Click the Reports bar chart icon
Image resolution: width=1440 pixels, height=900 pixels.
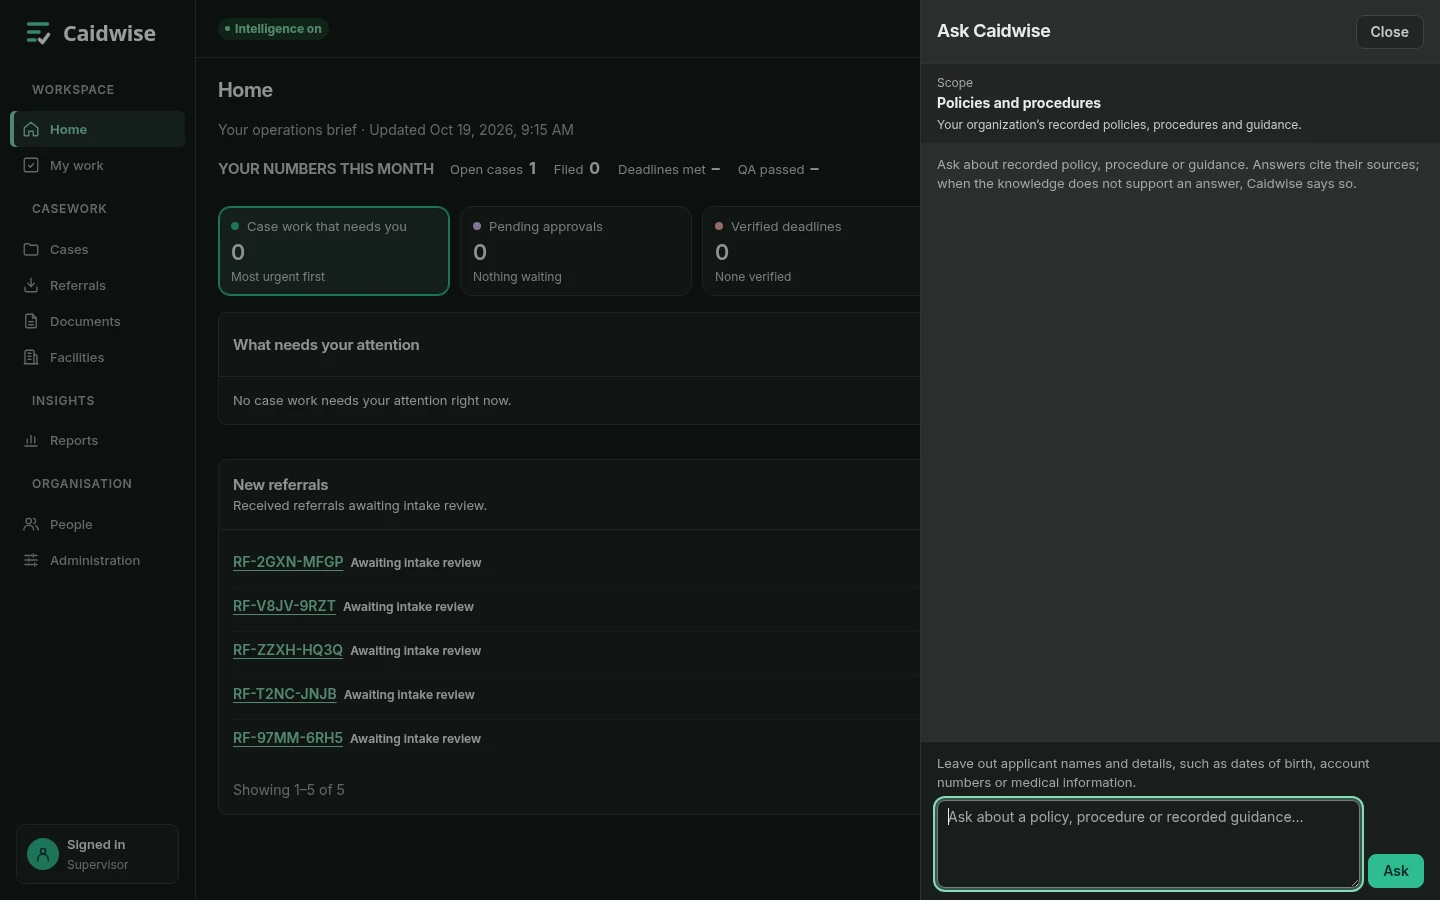coord(31,440)
